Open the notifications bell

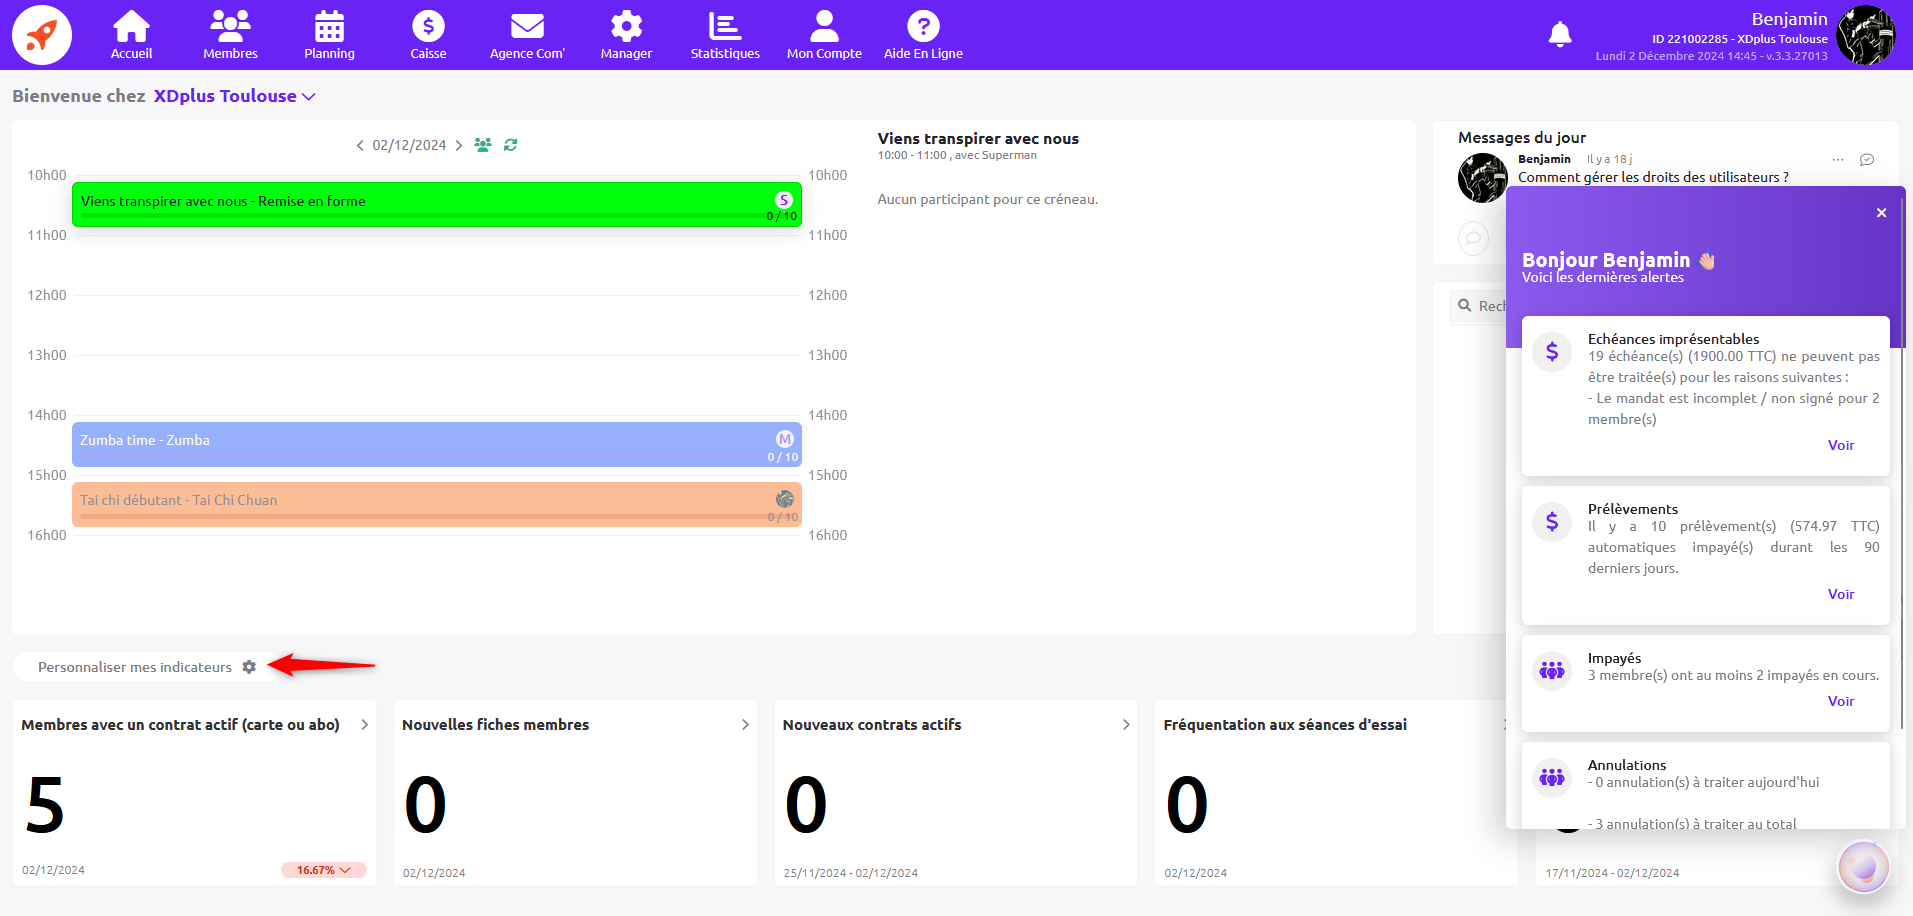click(x=1559, y=35)
